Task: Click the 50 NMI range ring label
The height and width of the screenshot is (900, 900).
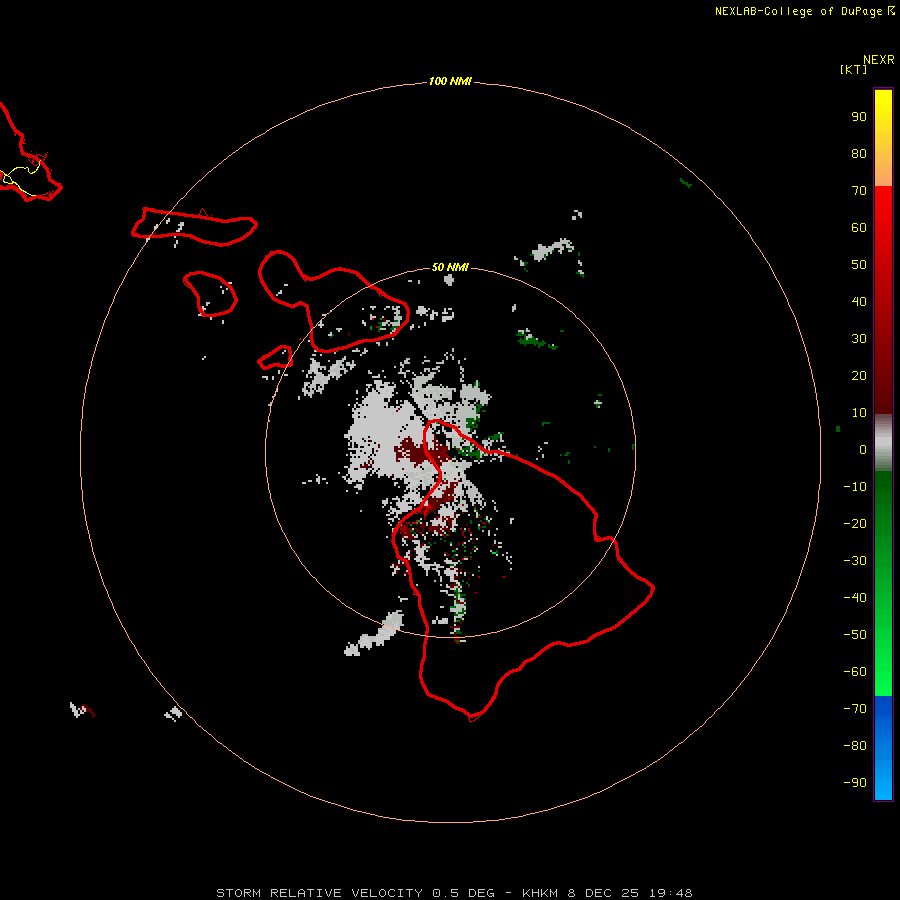Action: pyautogui.click(x=450, y=267)
